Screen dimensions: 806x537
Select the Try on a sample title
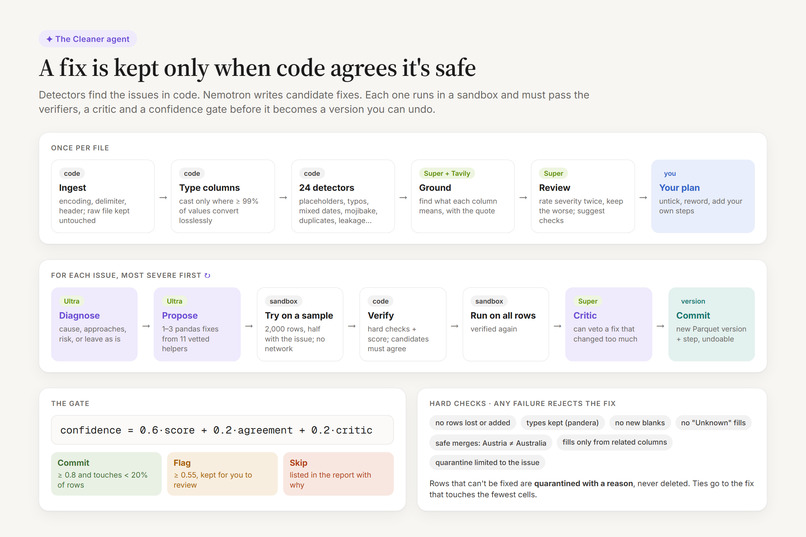coord(299,316)
